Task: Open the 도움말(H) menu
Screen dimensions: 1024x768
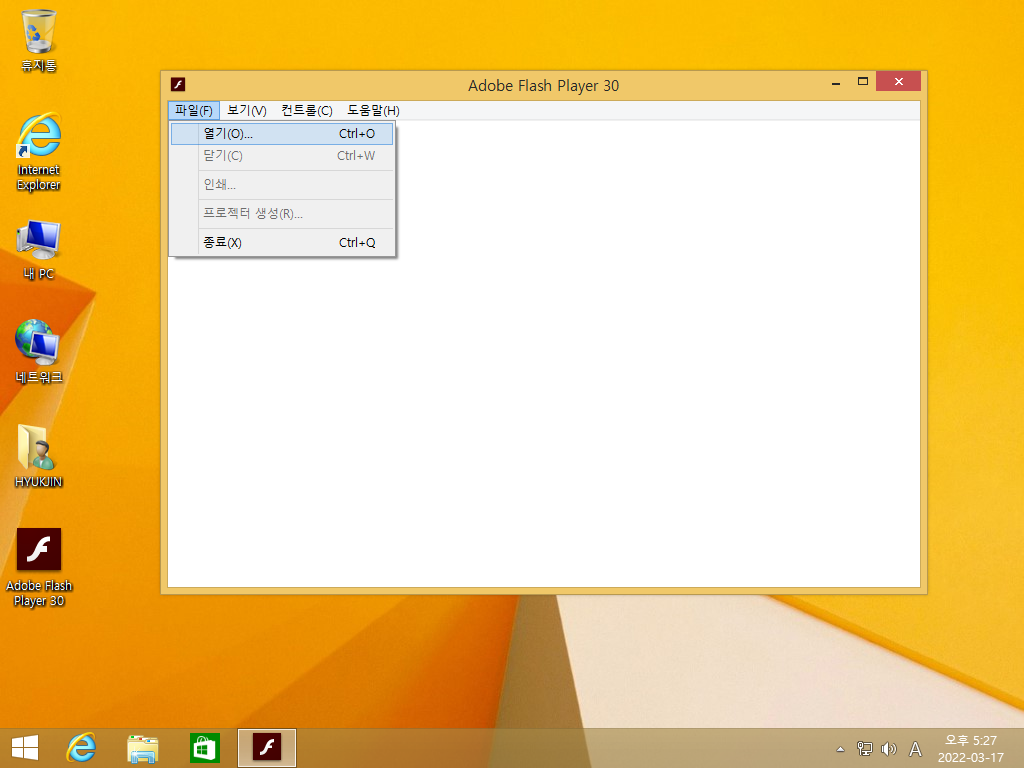Action: [x=373, y=110]
